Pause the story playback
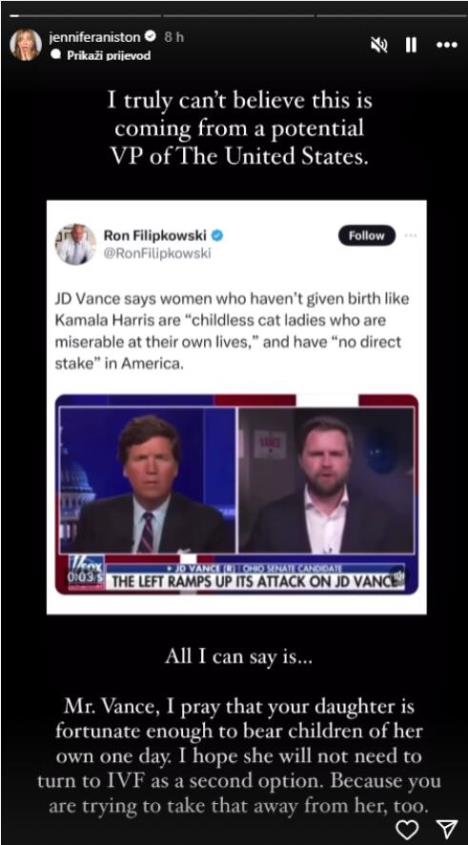The width and height of the screenshot is (468, 845). (411, 45)
